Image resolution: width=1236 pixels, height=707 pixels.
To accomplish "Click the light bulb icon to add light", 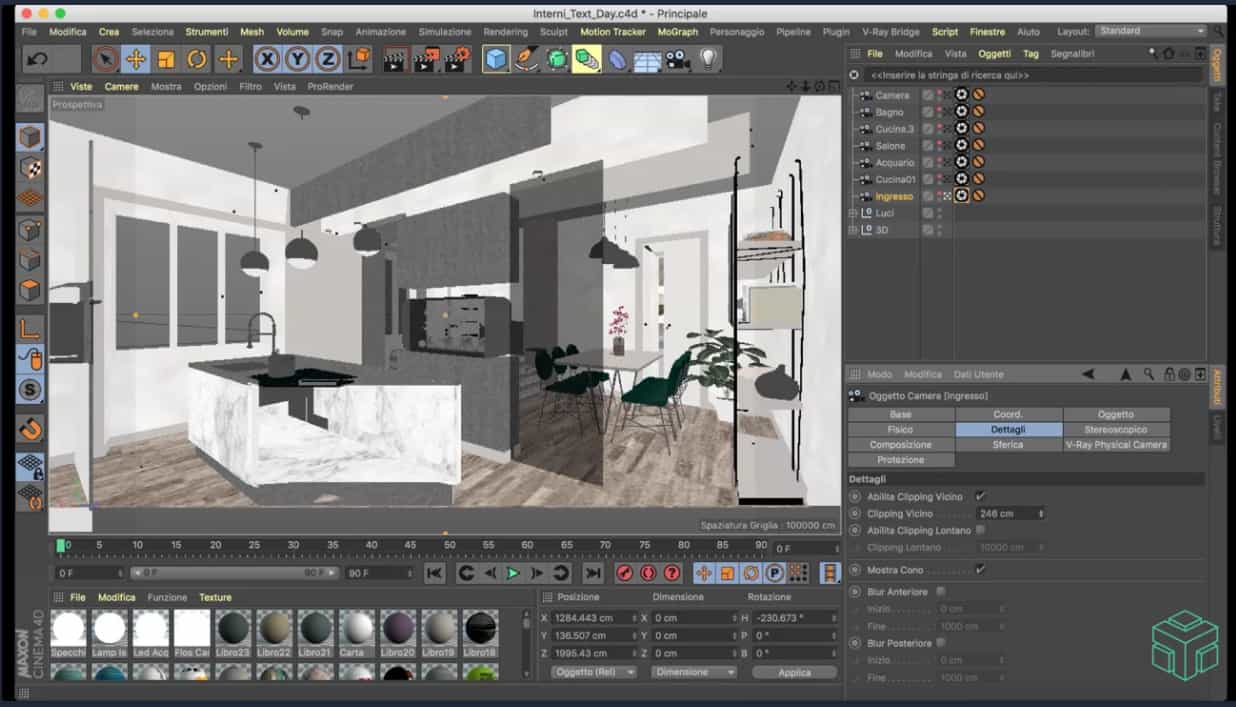I will 708,60.
